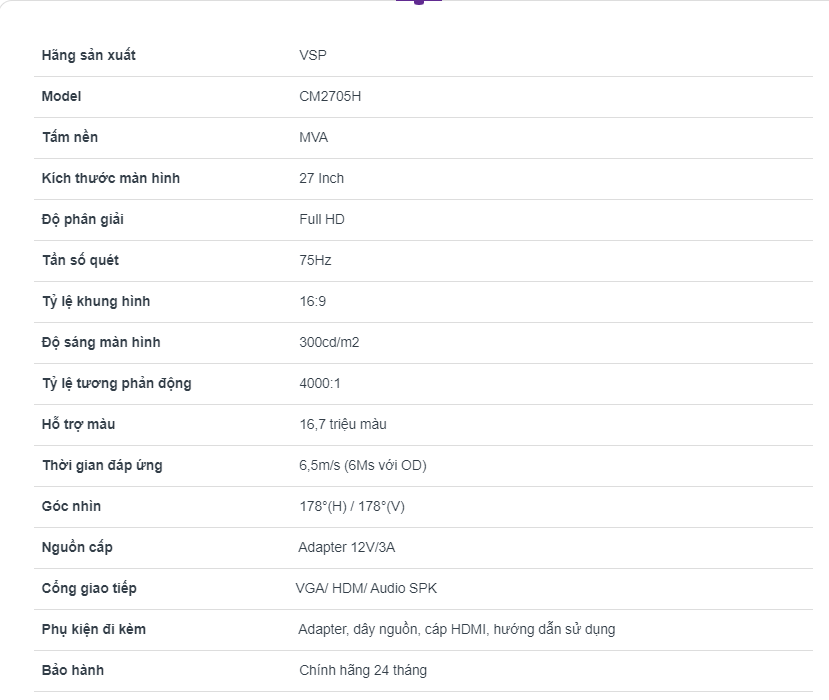Click the 16:9 aspect ratio value

point(312,301)
